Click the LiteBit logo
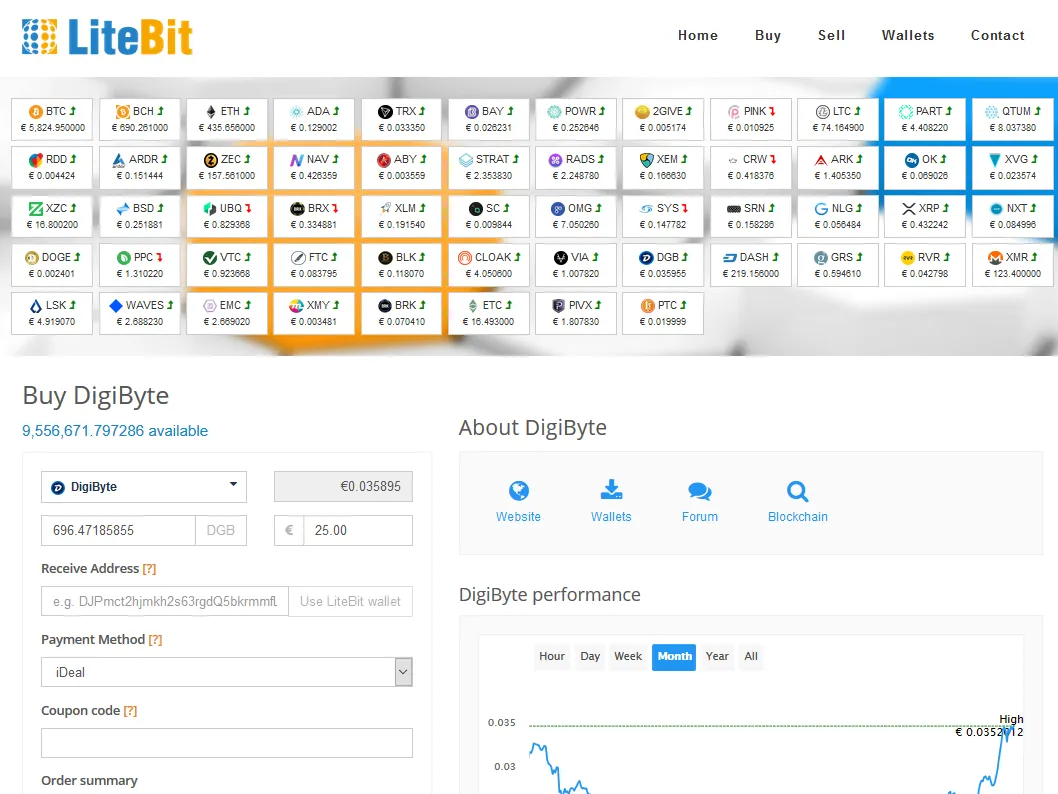 click(x=107, y=36)
